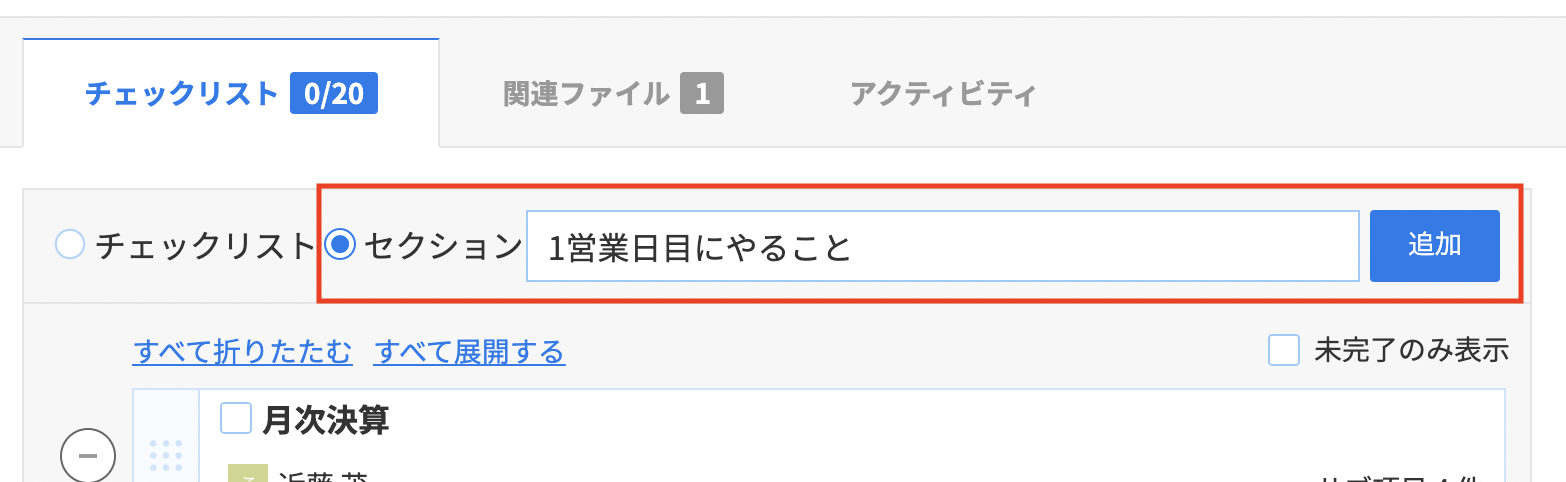Click the セクション radio label text
This screenshot has width=1566, height=482.
coord(443,246)
